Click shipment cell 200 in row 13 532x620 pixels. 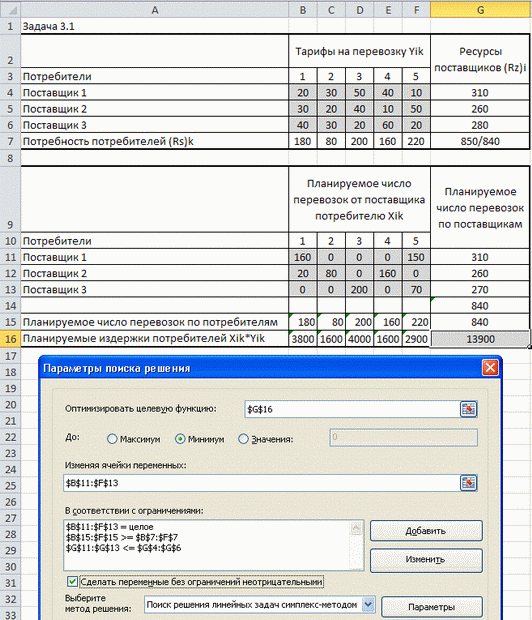click(x=360, y=289)
